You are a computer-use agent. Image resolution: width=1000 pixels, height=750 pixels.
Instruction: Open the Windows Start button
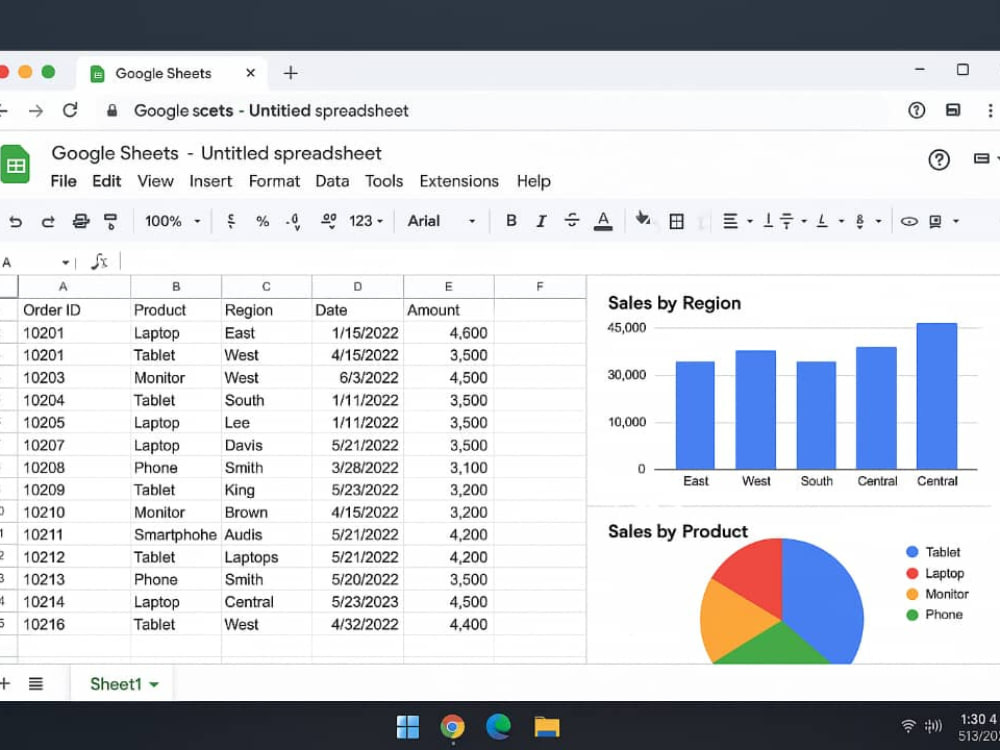[x=408, y=726]
